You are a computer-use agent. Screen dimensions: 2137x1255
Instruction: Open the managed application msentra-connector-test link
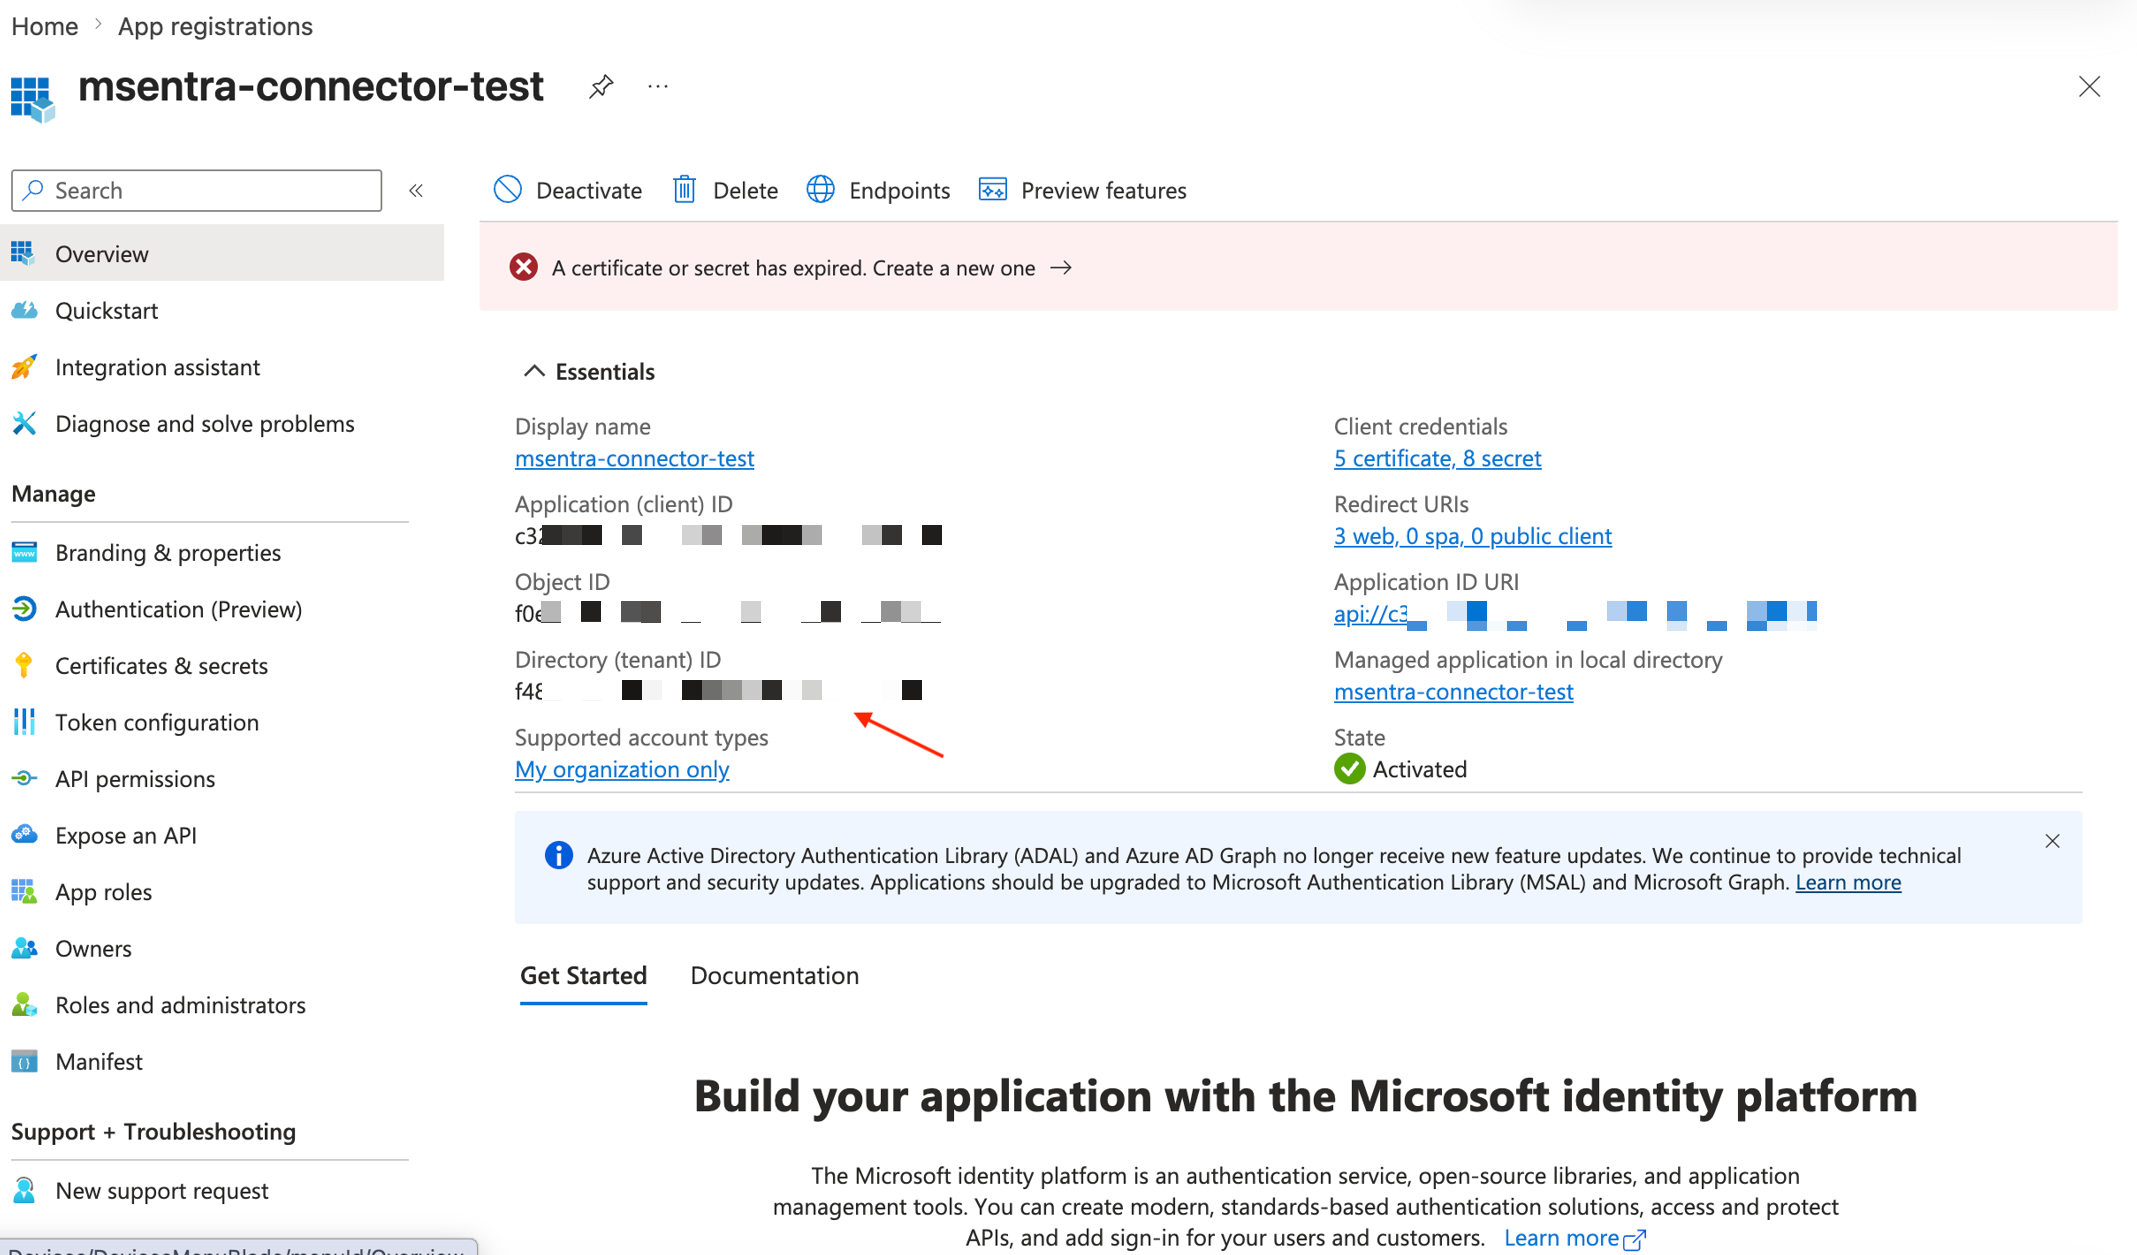1453,691
